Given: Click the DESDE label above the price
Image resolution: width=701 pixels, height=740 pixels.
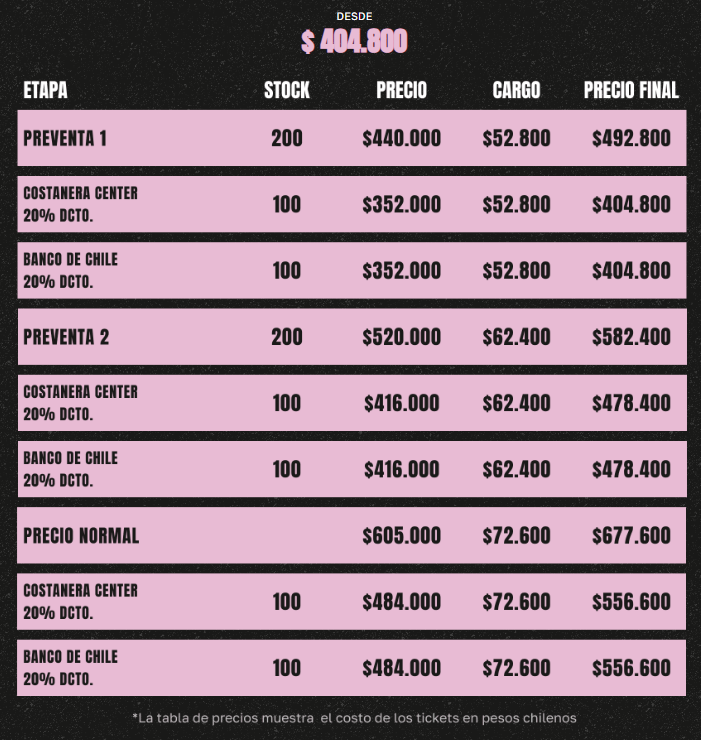Looking at the screenshot, I should point(354,16).
